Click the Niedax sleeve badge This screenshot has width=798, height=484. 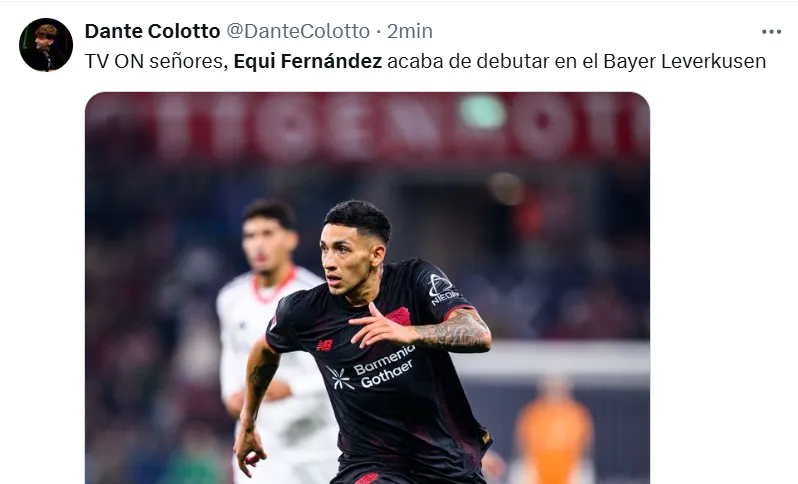tap(442, 290)
